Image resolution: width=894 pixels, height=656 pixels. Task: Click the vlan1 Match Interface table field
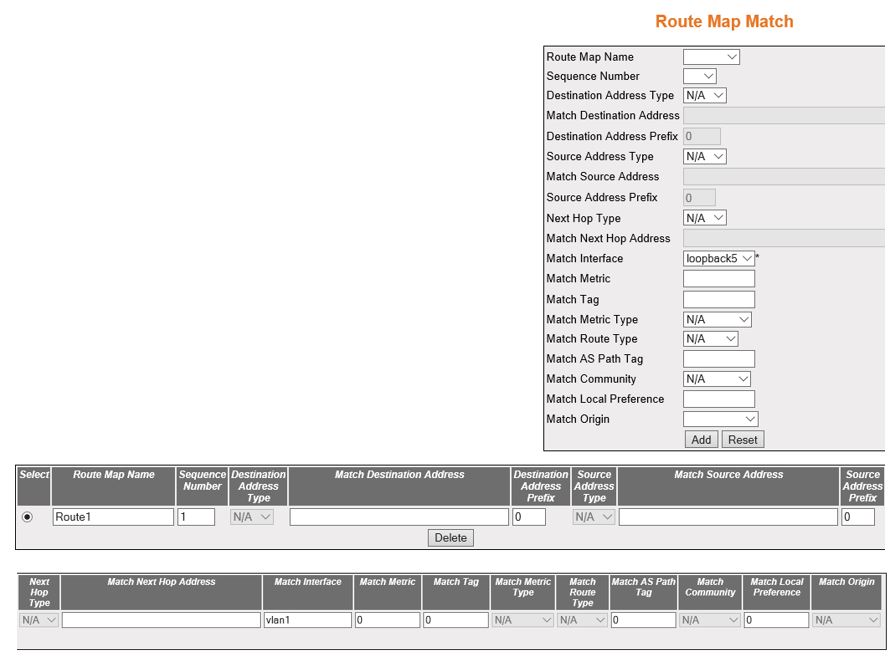[307, 620]
